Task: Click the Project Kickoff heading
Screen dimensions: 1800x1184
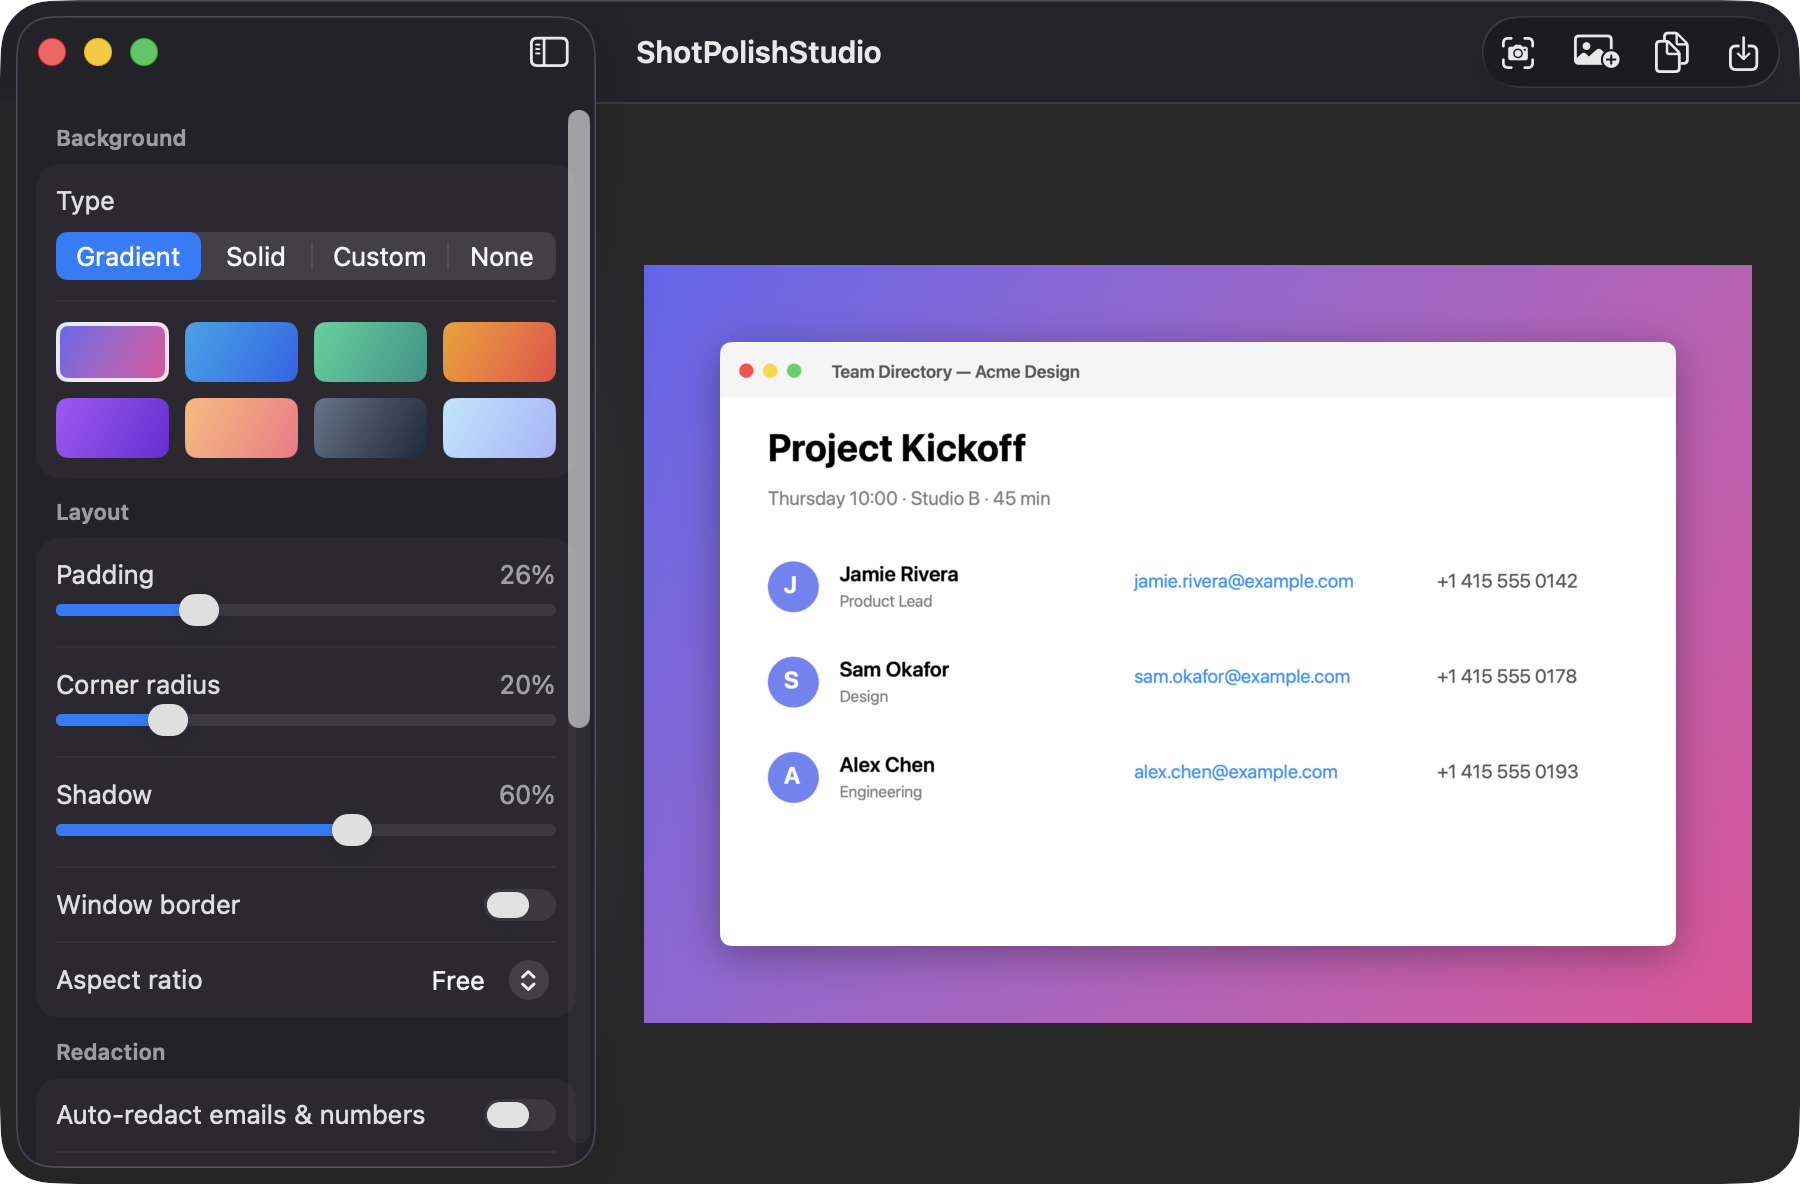Action: (x=896, y=448)
